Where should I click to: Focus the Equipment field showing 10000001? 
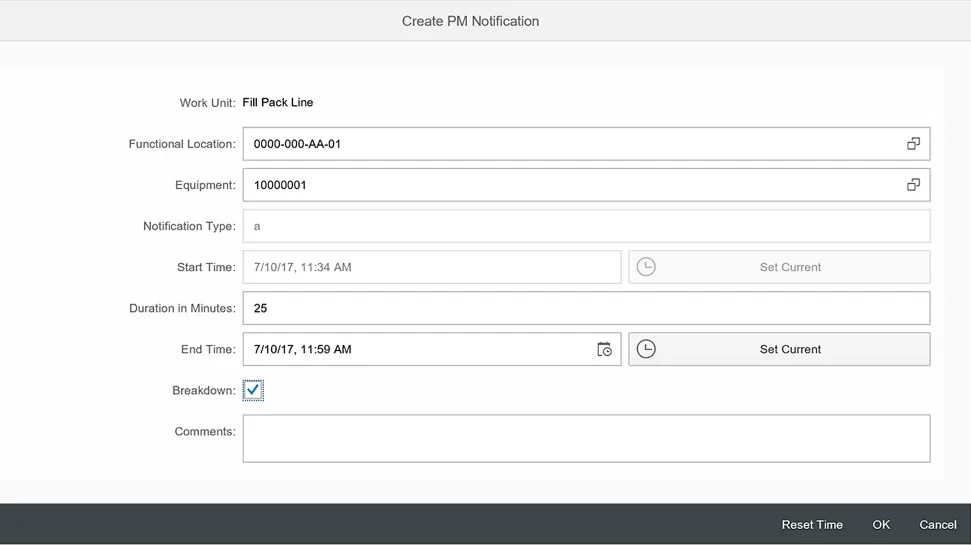click(x=570, y=185)
